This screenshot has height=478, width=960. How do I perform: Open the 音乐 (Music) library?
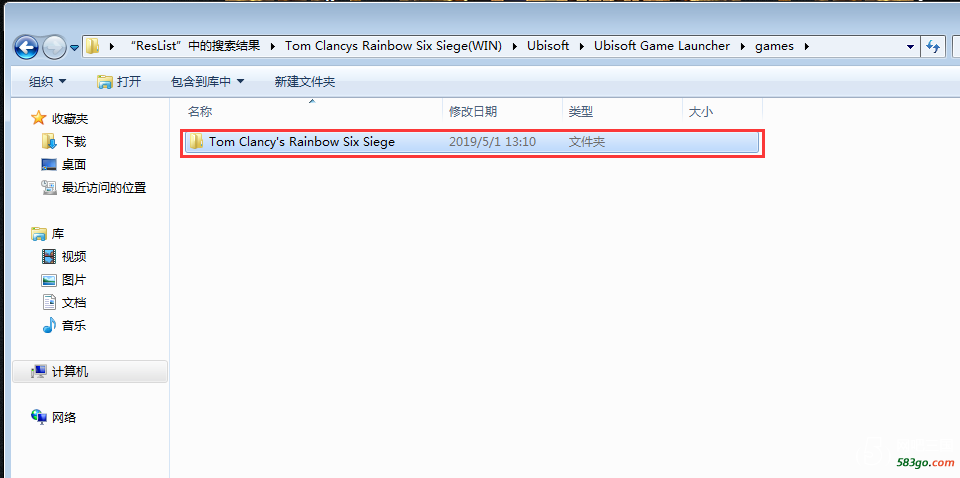click(73, 325)
